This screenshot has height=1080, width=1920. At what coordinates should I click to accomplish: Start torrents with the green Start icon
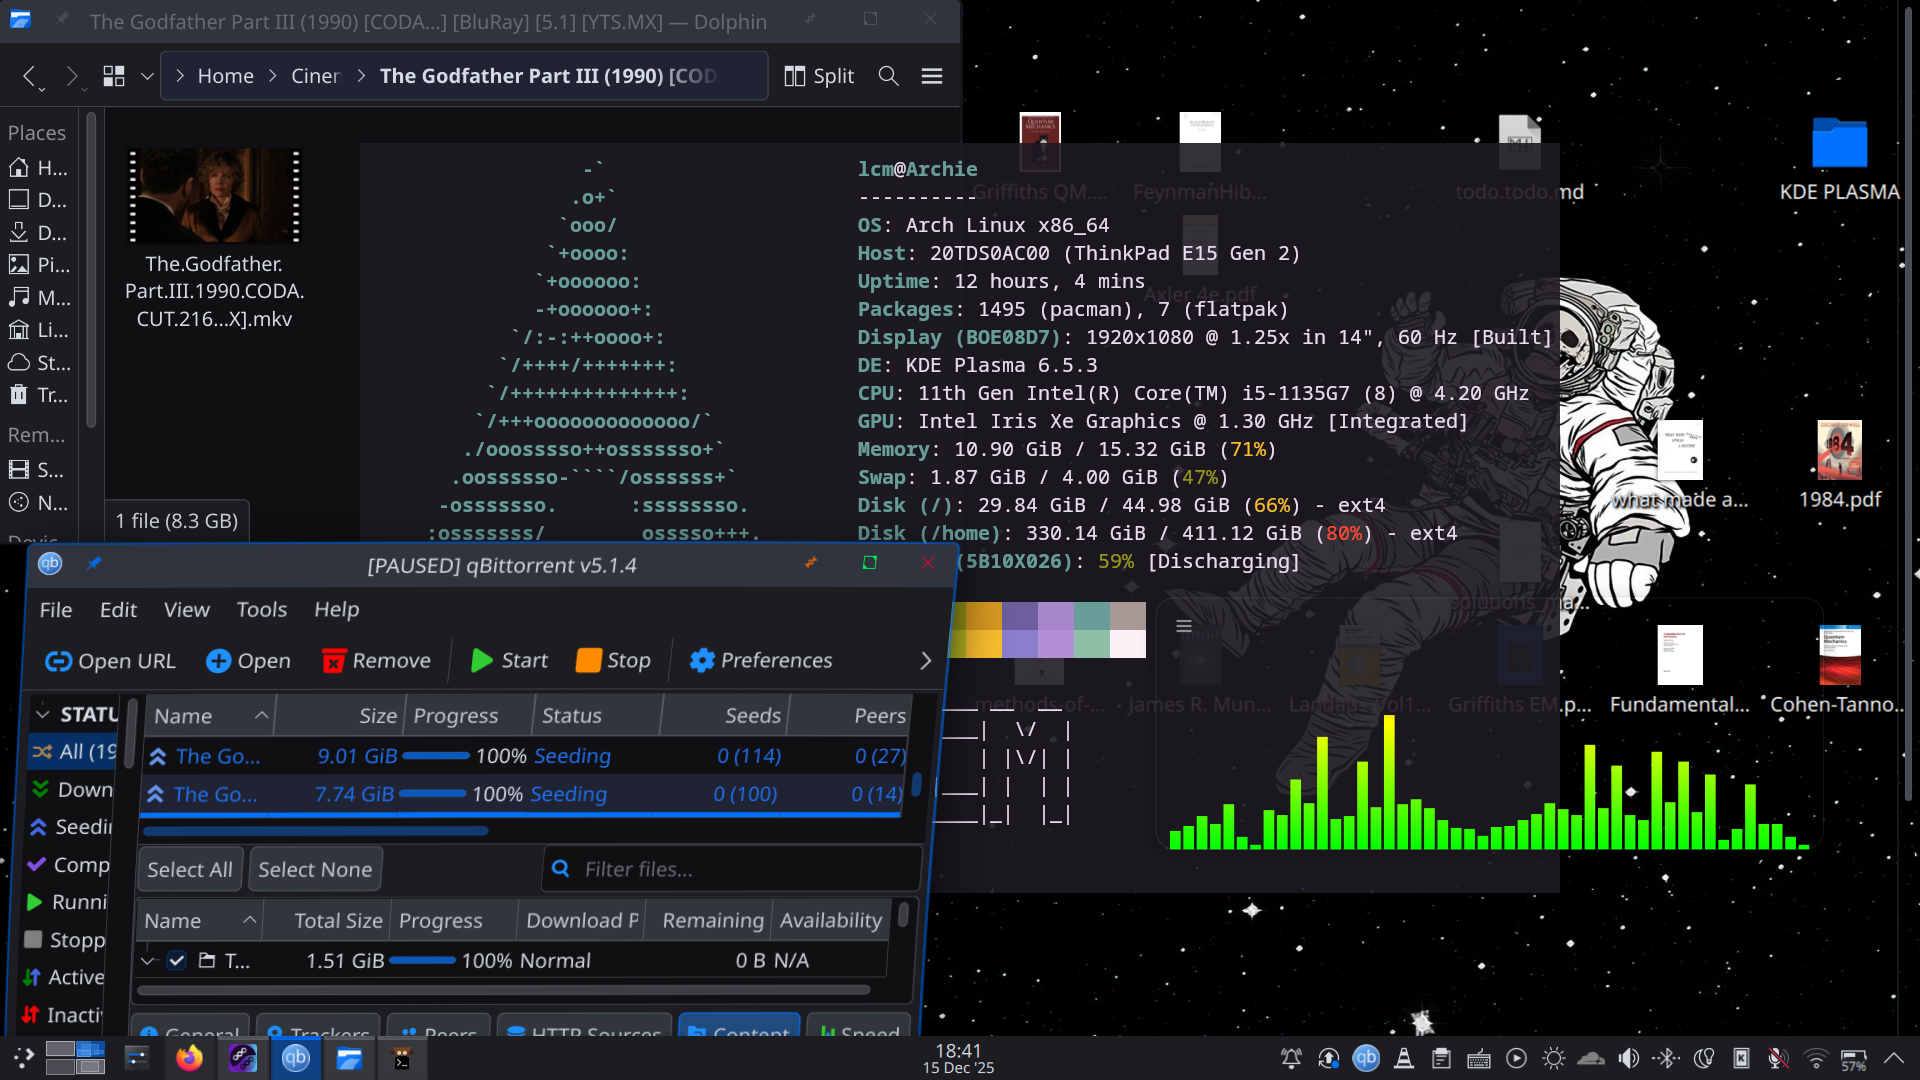coord(482,661)
